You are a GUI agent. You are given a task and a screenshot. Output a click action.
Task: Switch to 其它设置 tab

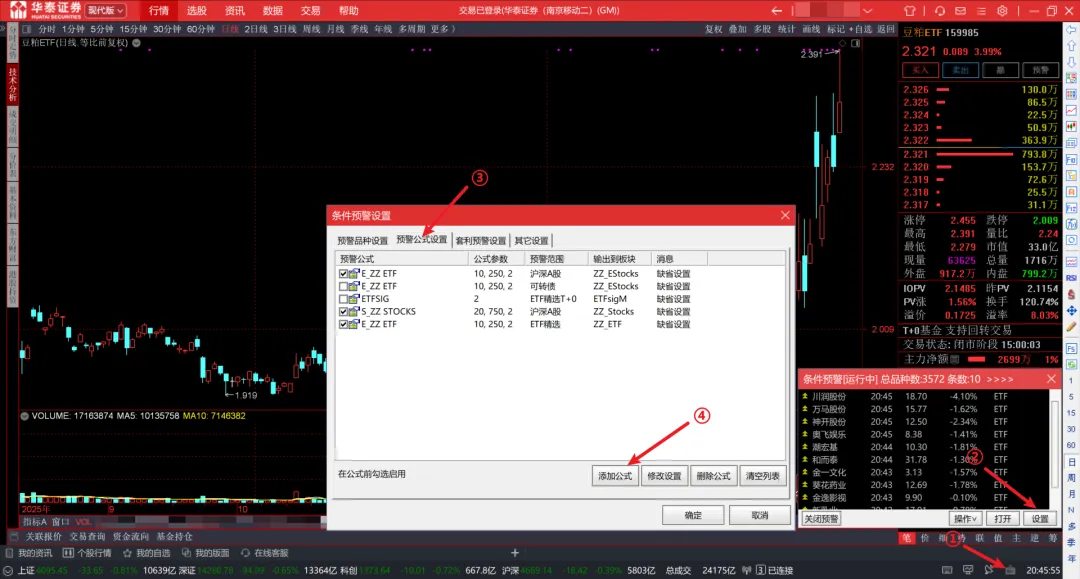tap(532, 240)
